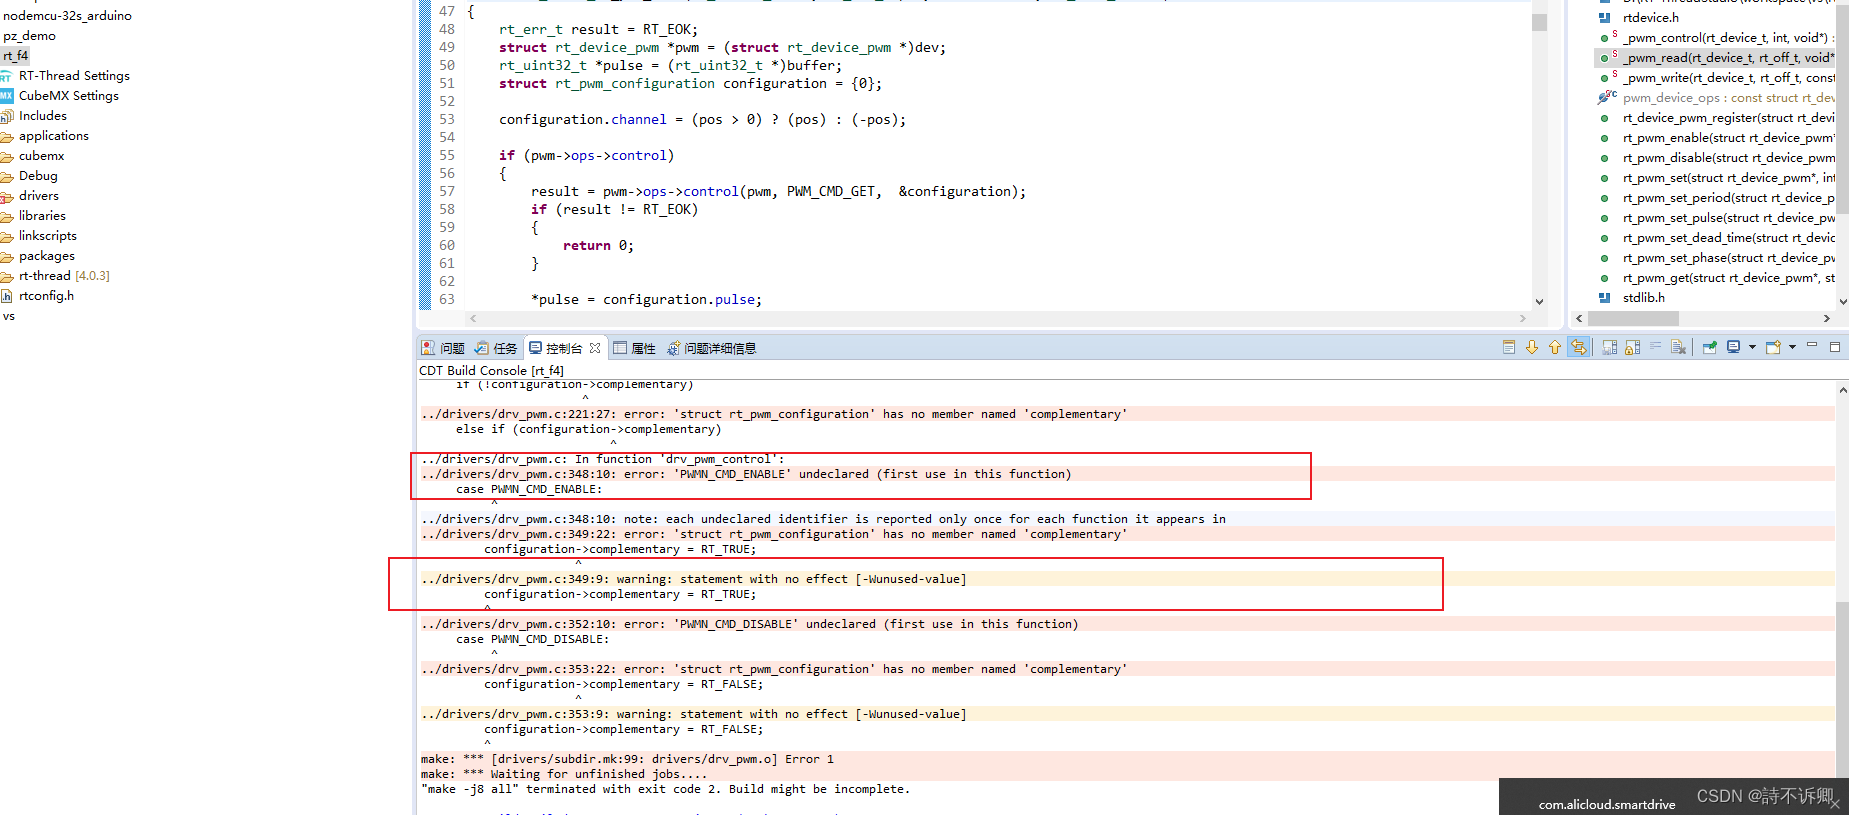Select rt_pwm_get in outline

(x=1728, y=278)
